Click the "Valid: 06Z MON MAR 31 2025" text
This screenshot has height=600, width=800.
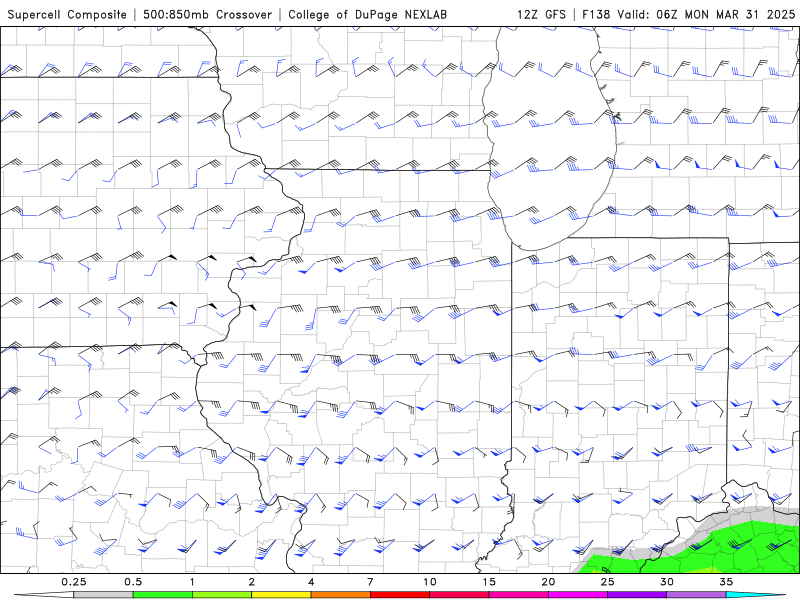(706, 15)
